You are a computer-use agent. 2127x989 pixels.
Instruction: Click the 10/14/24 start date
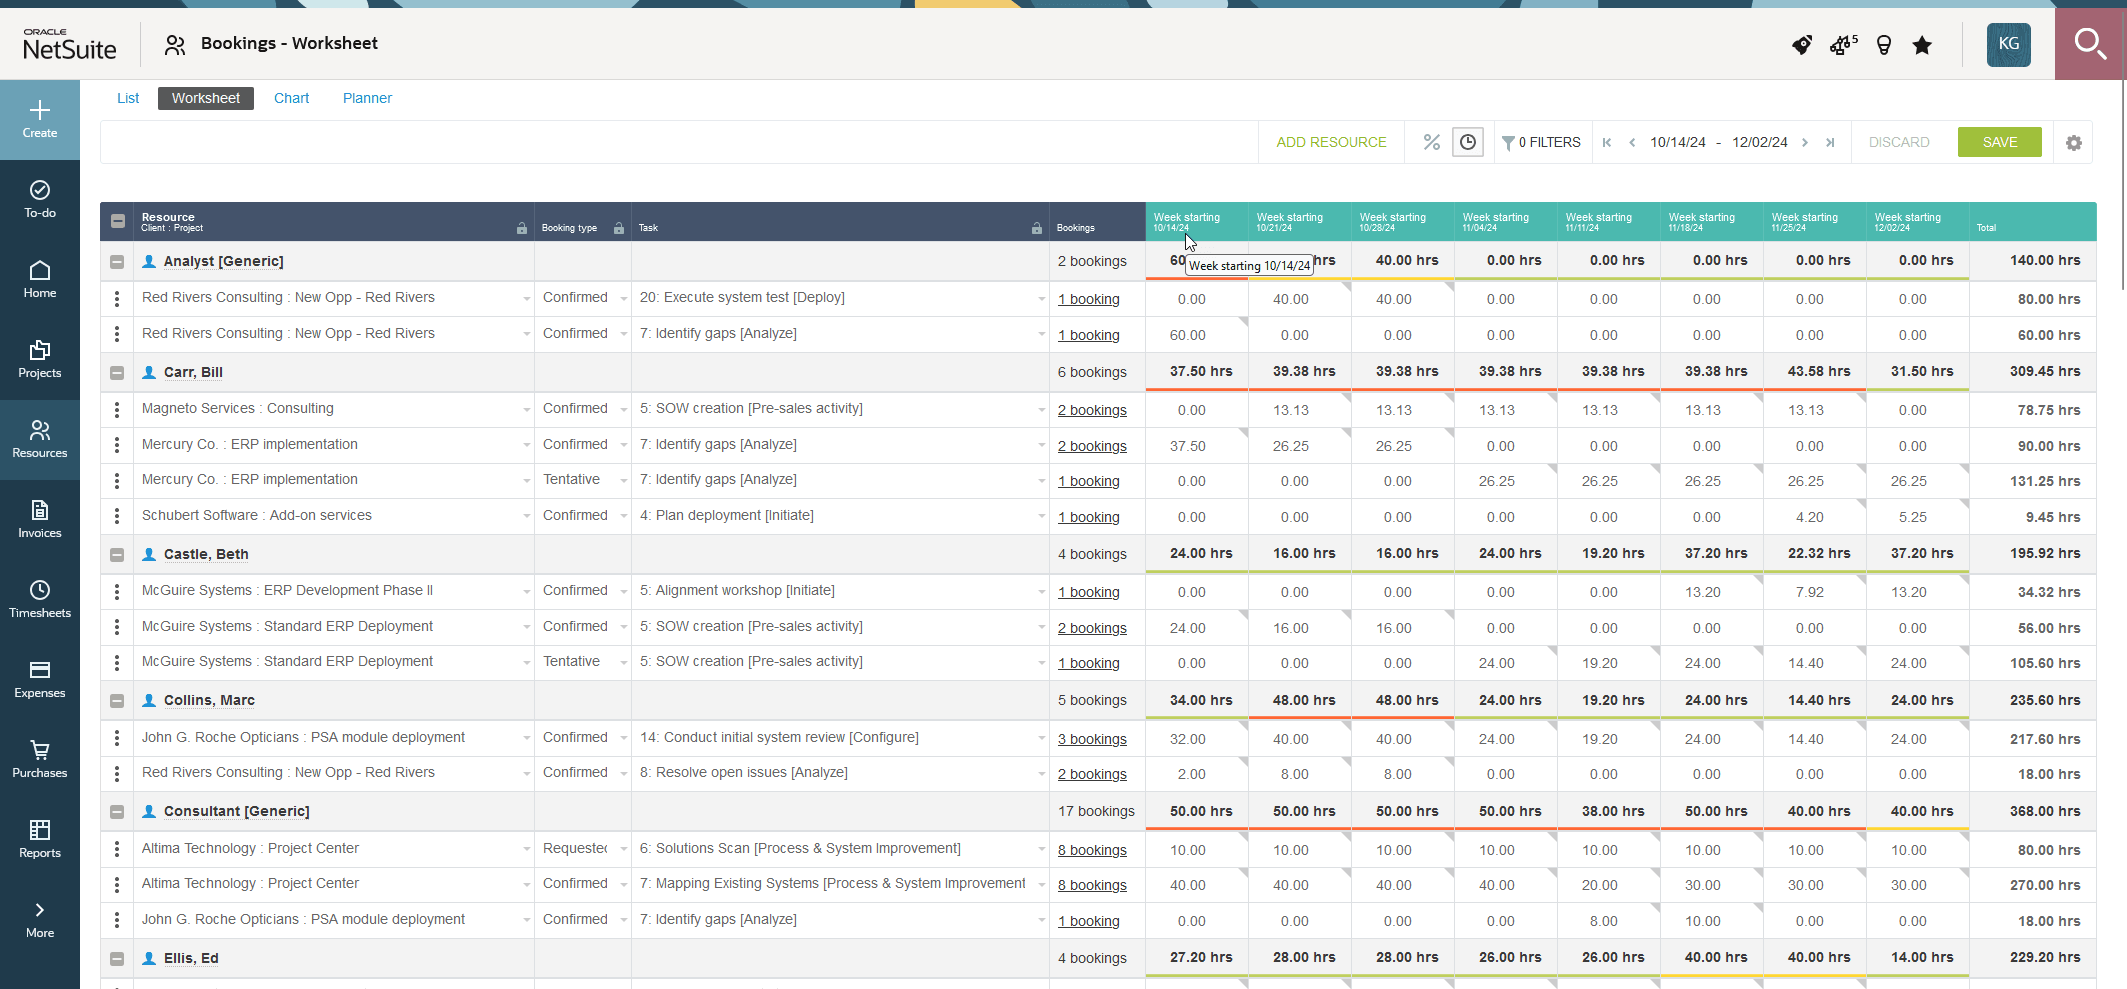pos(1677,142)
